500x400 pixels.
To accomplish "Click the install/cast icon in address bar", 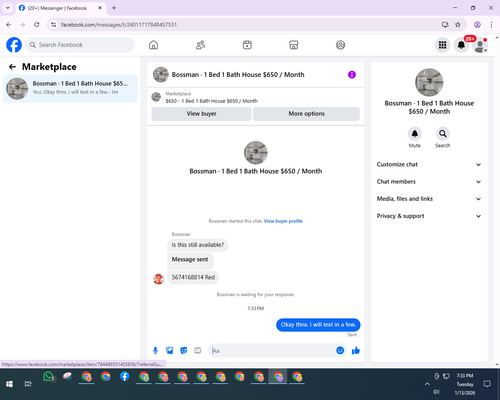I will pyautogui.click(x=445, y=25).
